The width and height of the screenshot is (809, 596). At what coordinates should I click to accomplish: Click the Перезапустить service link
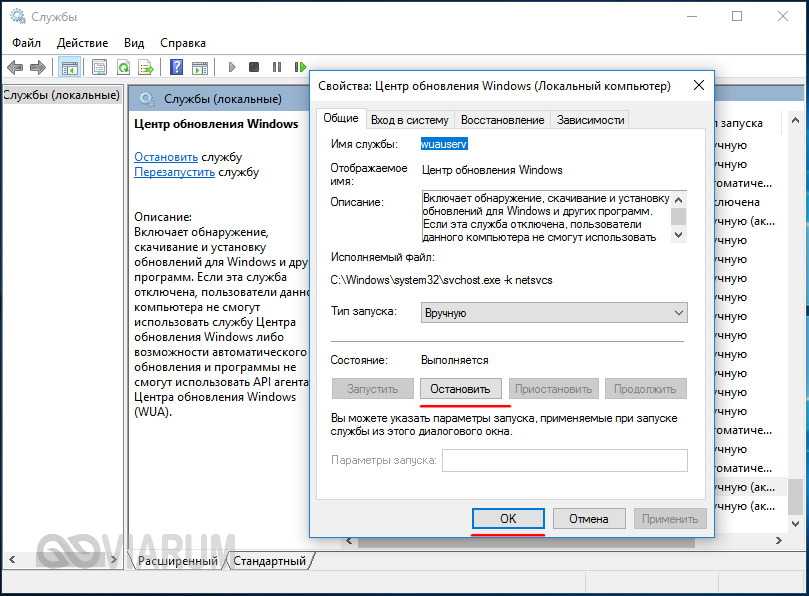click(174, 172)
